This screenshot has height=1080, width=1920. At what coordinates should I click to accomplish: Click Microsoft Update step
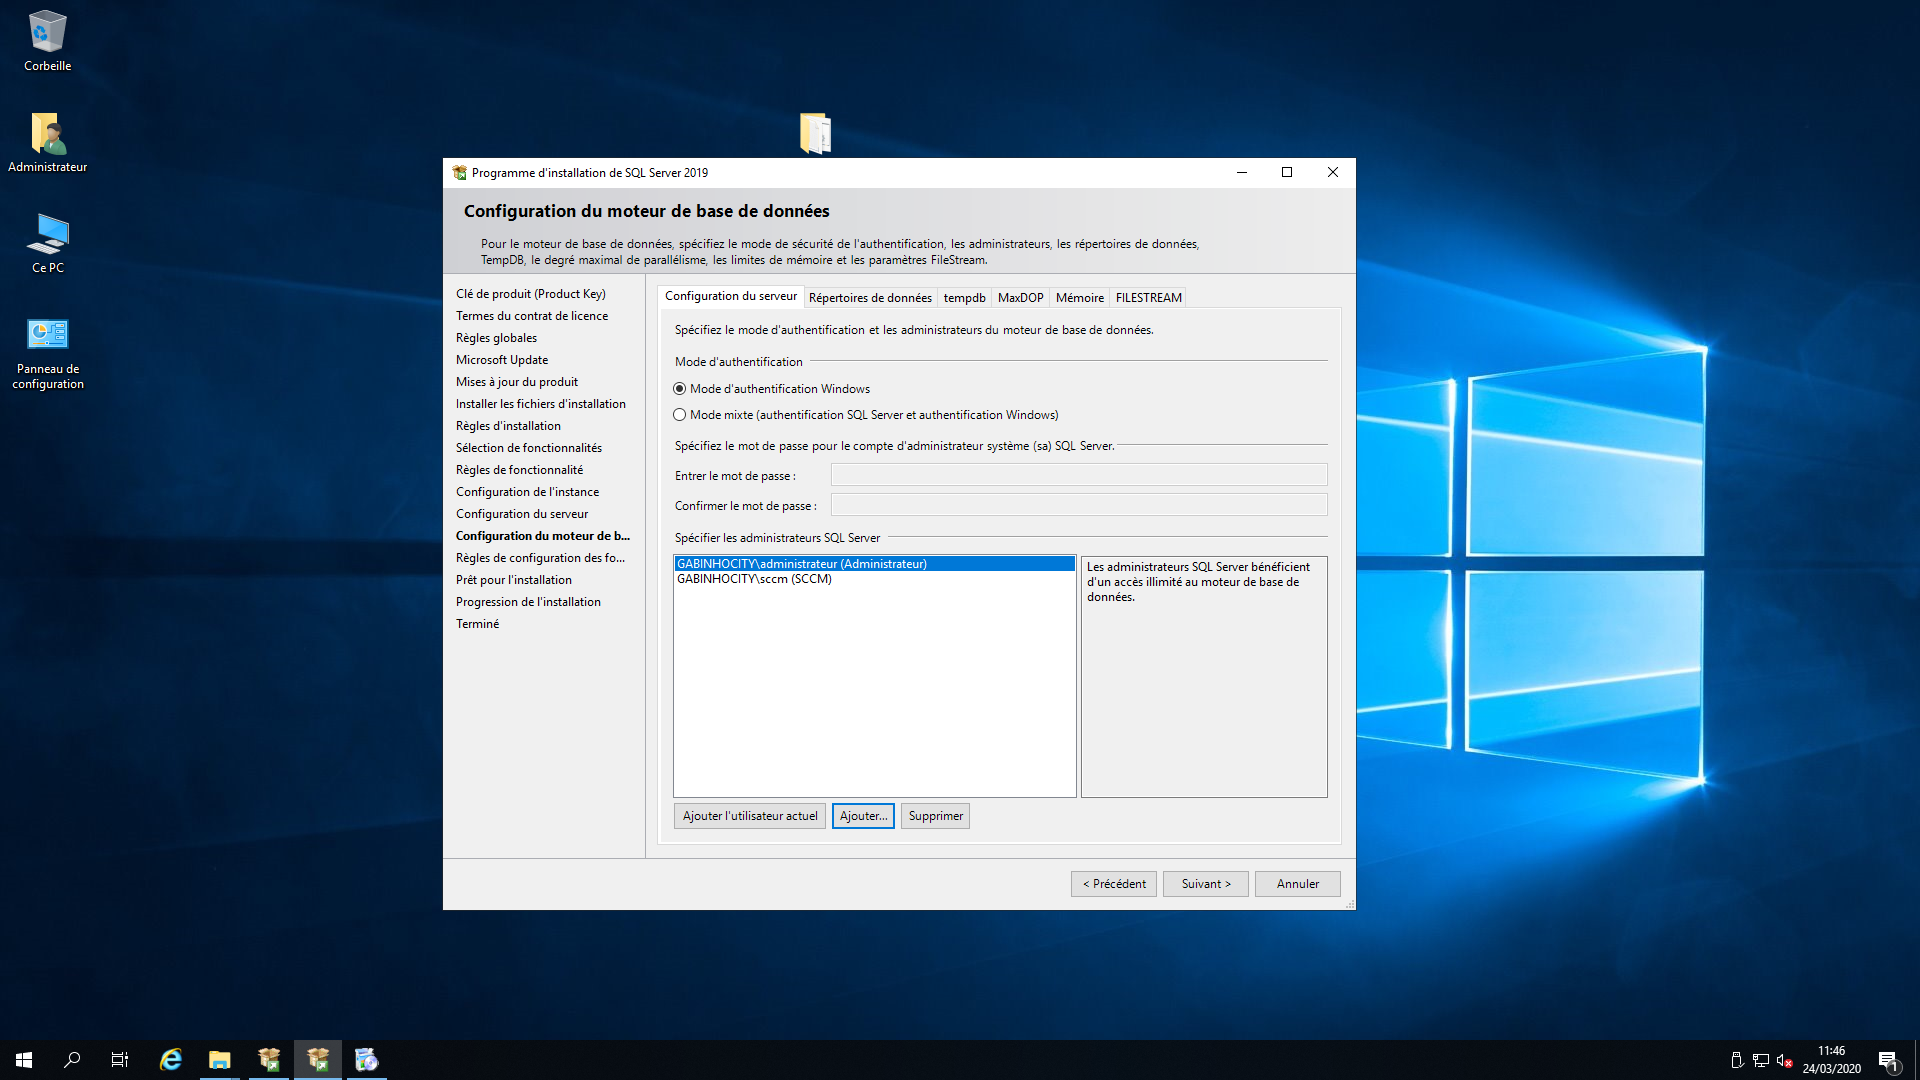[502, 360]
